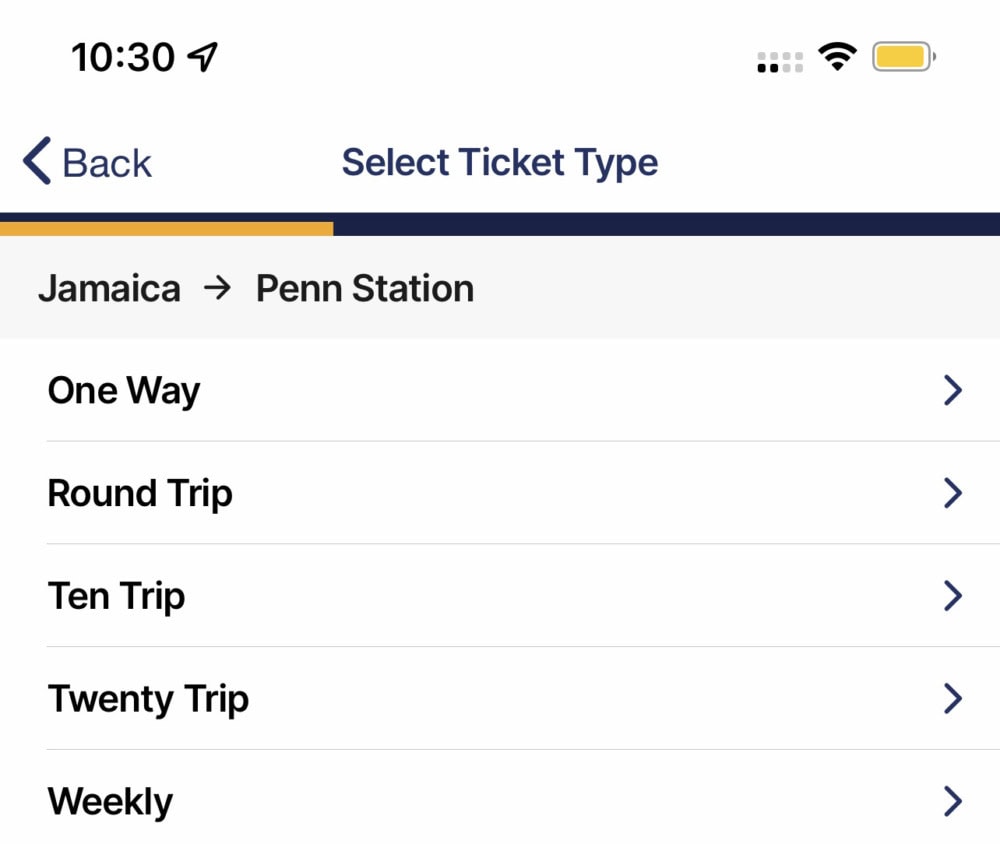Screen dimensions: 1000x844
Task: Open the Ten Trip chevron
Action: 953,595
